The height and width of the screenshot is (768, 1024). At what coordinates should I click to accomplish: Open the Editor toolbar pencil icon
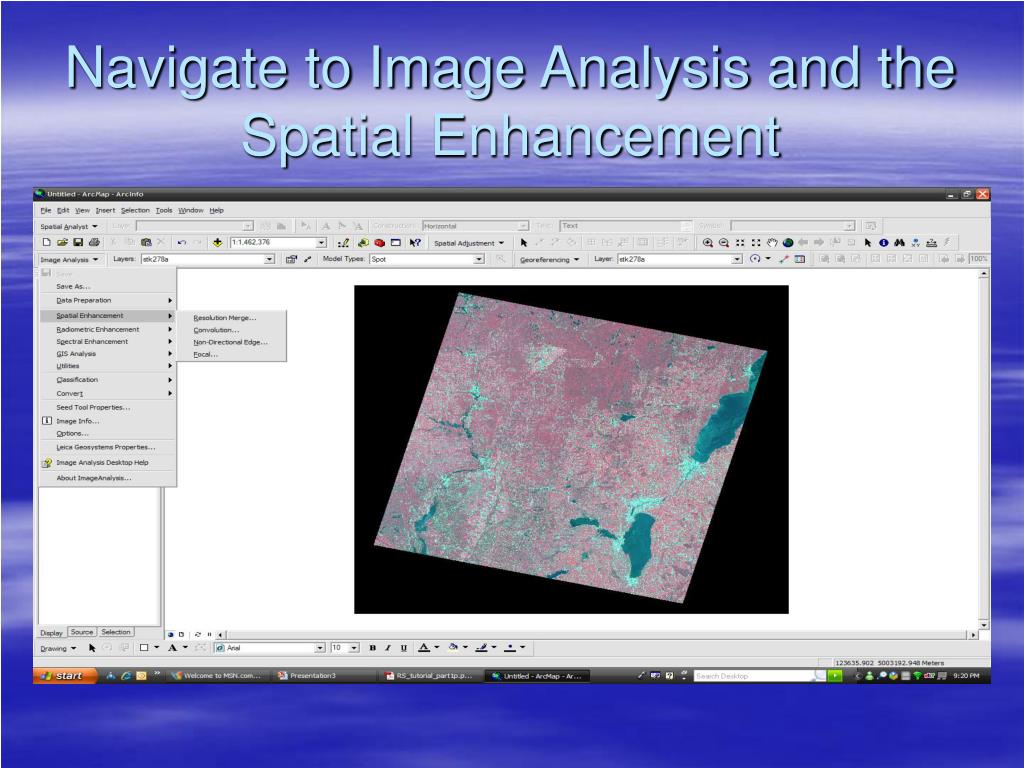pyautogui.click(x=344, y=242)
